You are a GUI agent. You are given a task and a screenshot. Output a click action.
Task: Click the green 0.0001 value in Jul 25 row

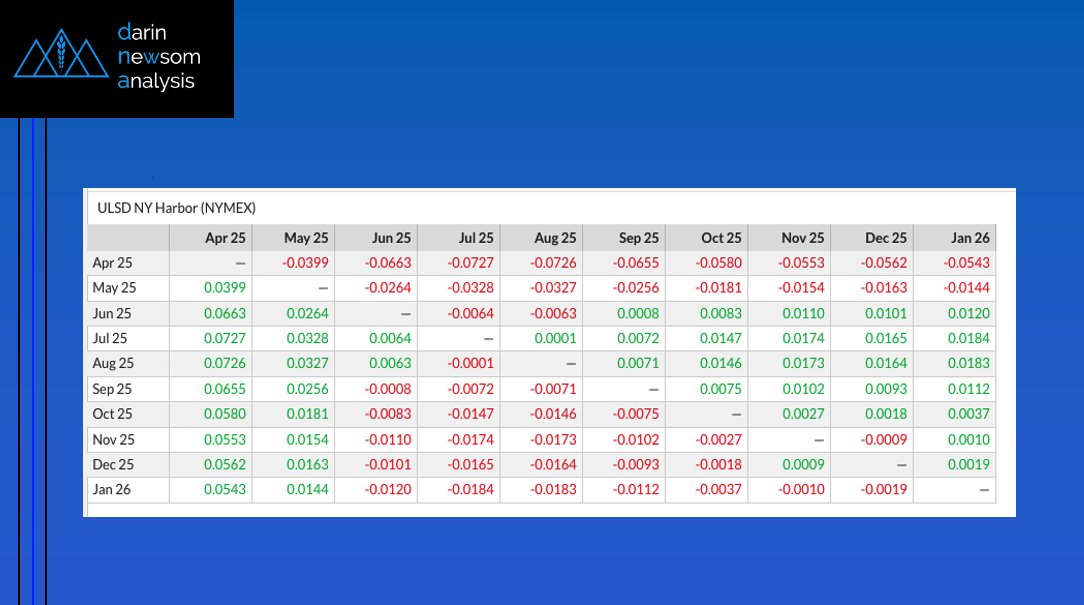pyautogui.click(x=556, y=338)
